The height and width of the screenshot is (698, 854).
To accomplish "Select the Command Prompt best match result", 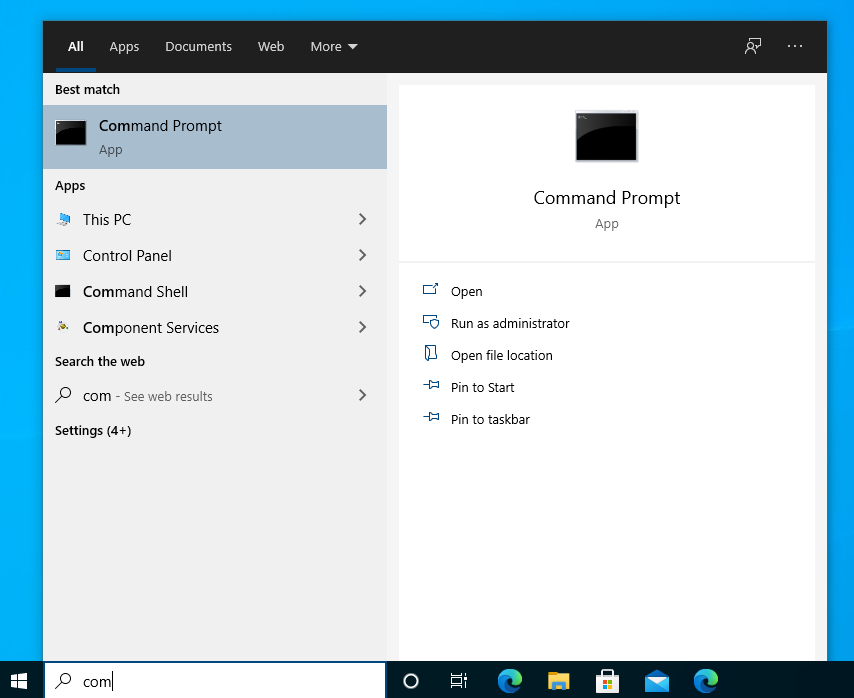I will click(x=215, y=137).
